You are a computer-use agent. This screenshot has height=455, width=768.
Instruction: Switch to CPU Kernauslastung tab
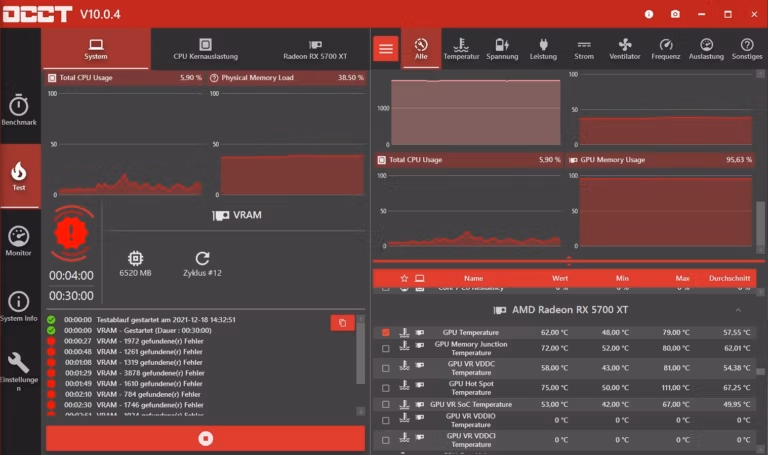point(206,49)
